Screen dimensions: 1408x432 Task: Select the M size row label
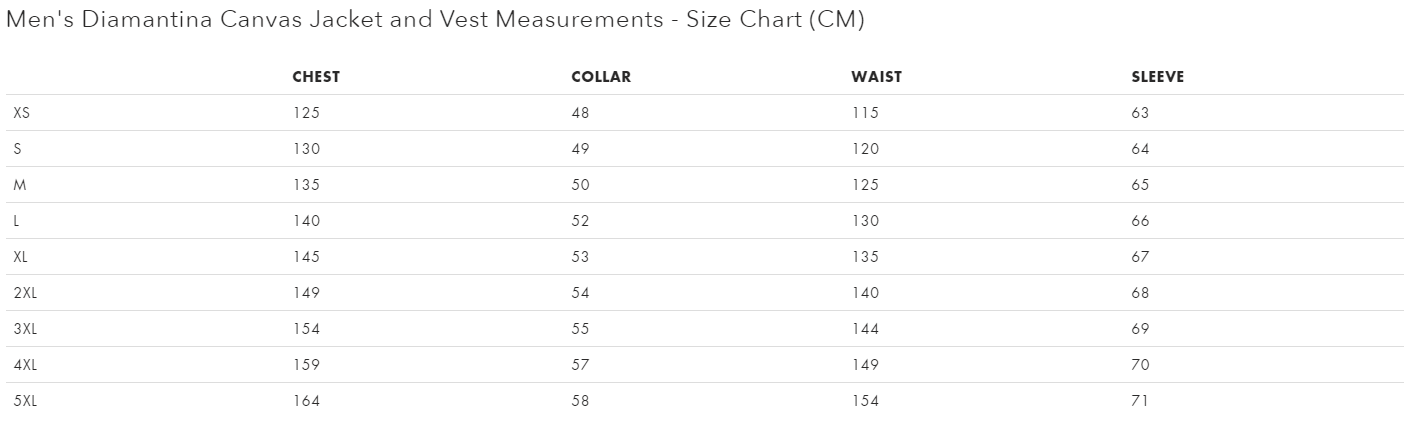point(19,185)
